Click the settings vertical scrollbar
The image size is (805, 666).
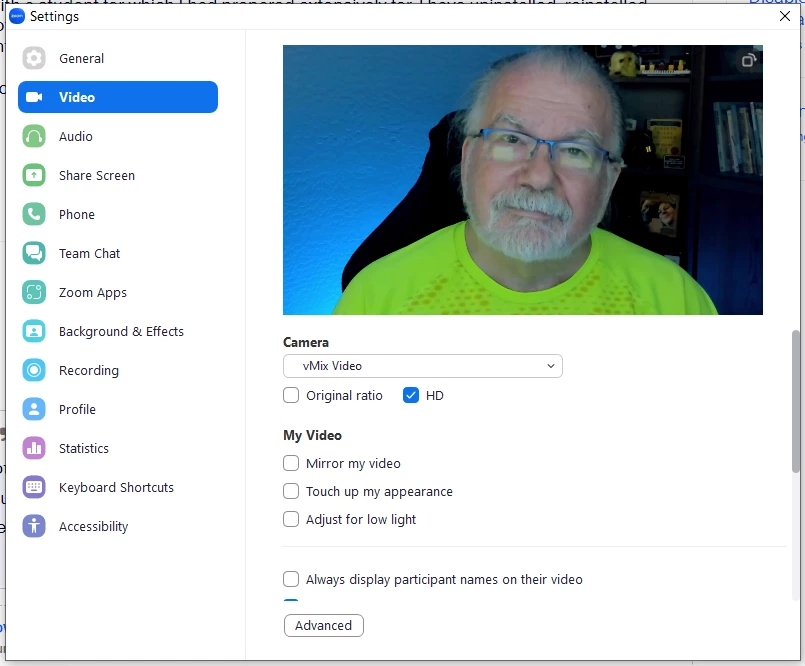click(796, 401)
